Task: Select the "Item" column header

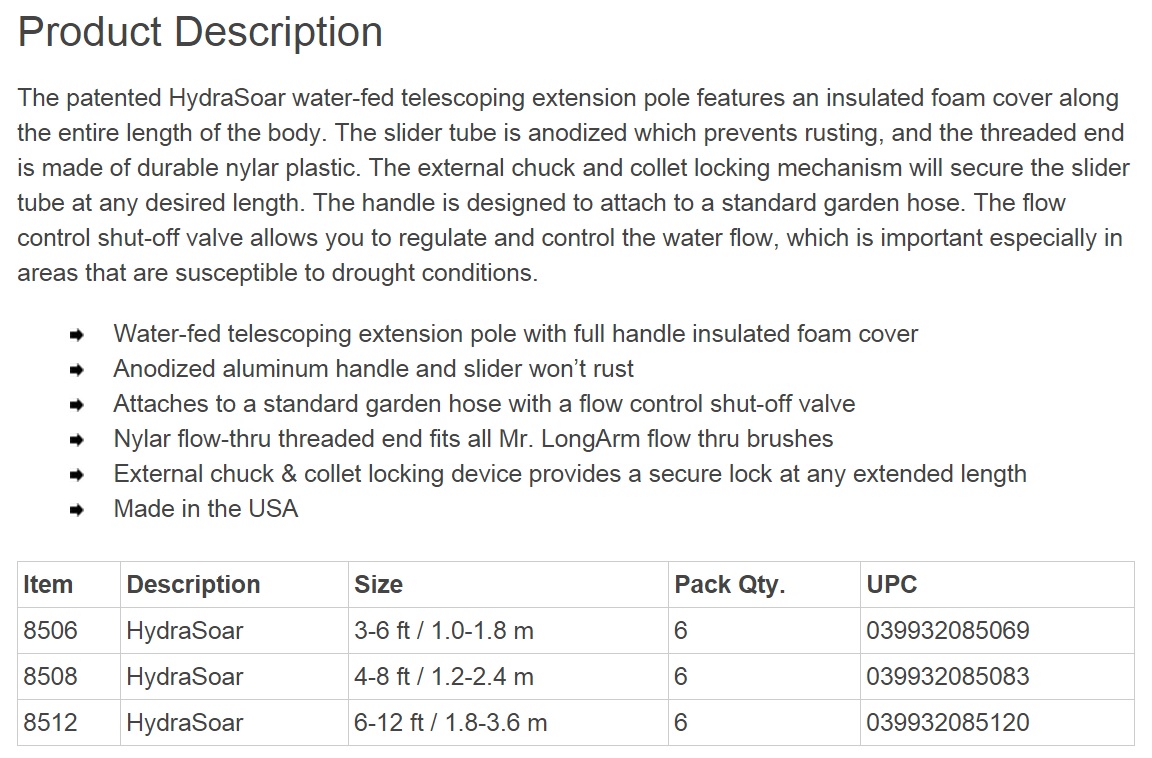Action: [48, 585]
